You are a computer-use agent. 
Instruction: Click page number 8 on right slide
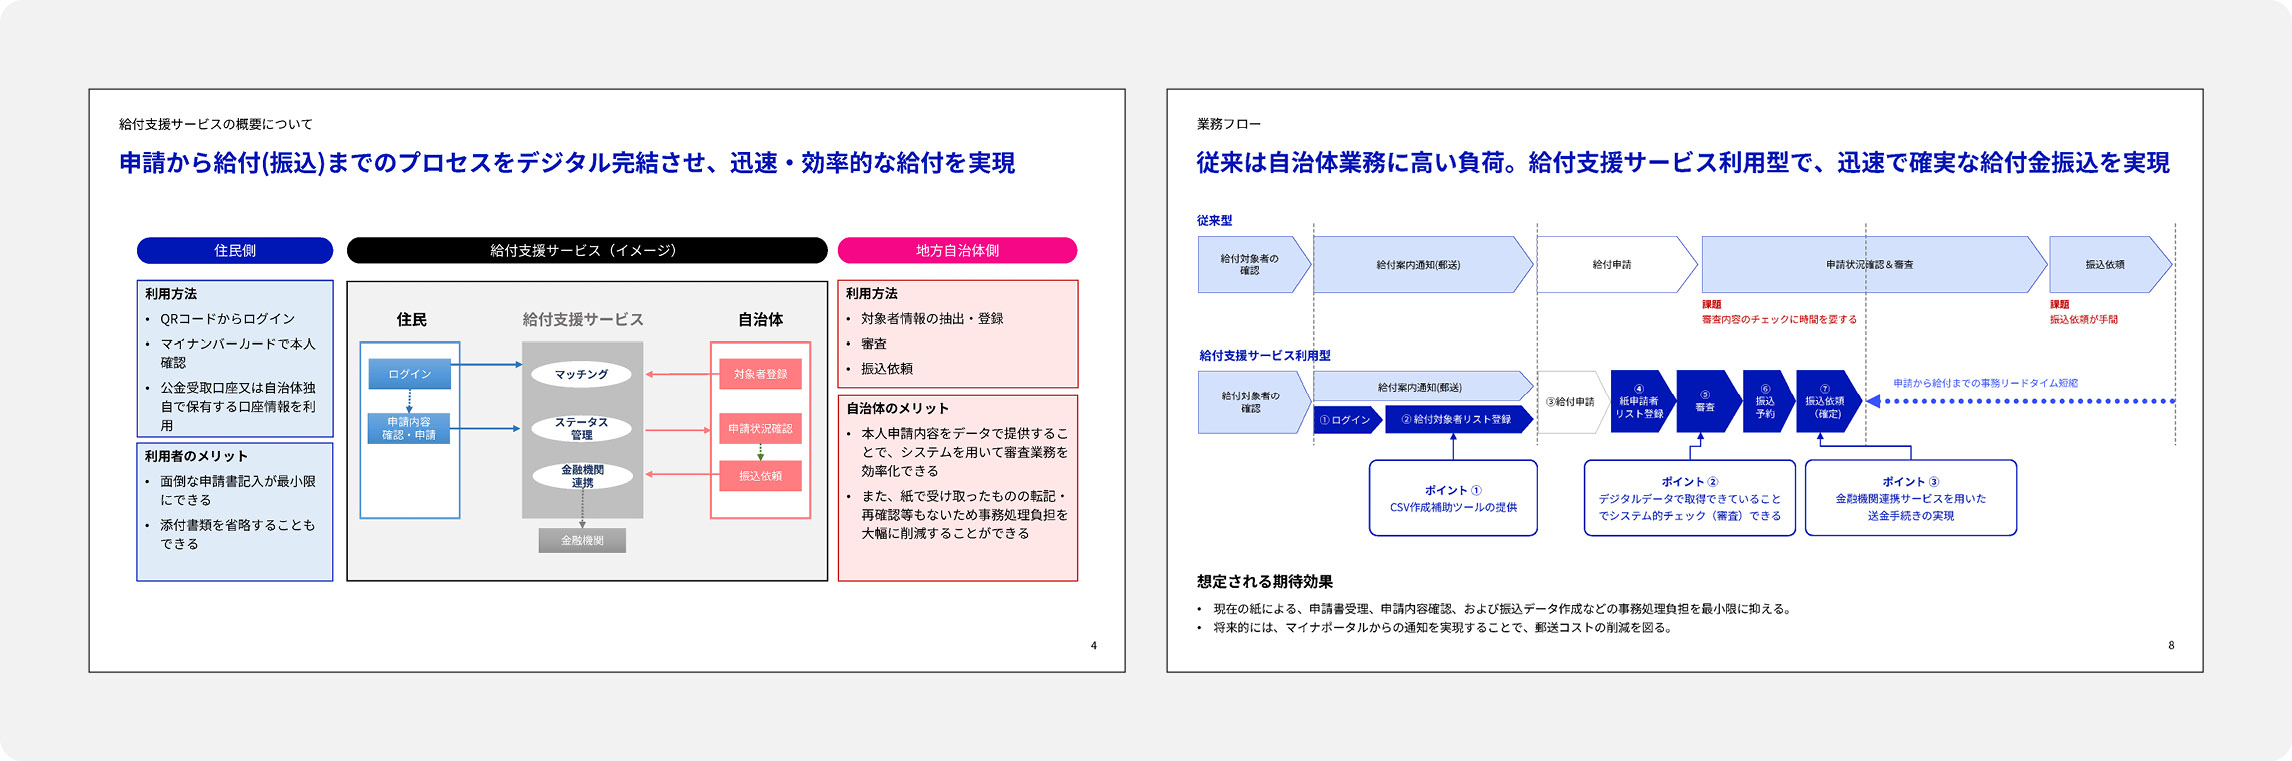pyautogui.click(x=2171, y=646)
